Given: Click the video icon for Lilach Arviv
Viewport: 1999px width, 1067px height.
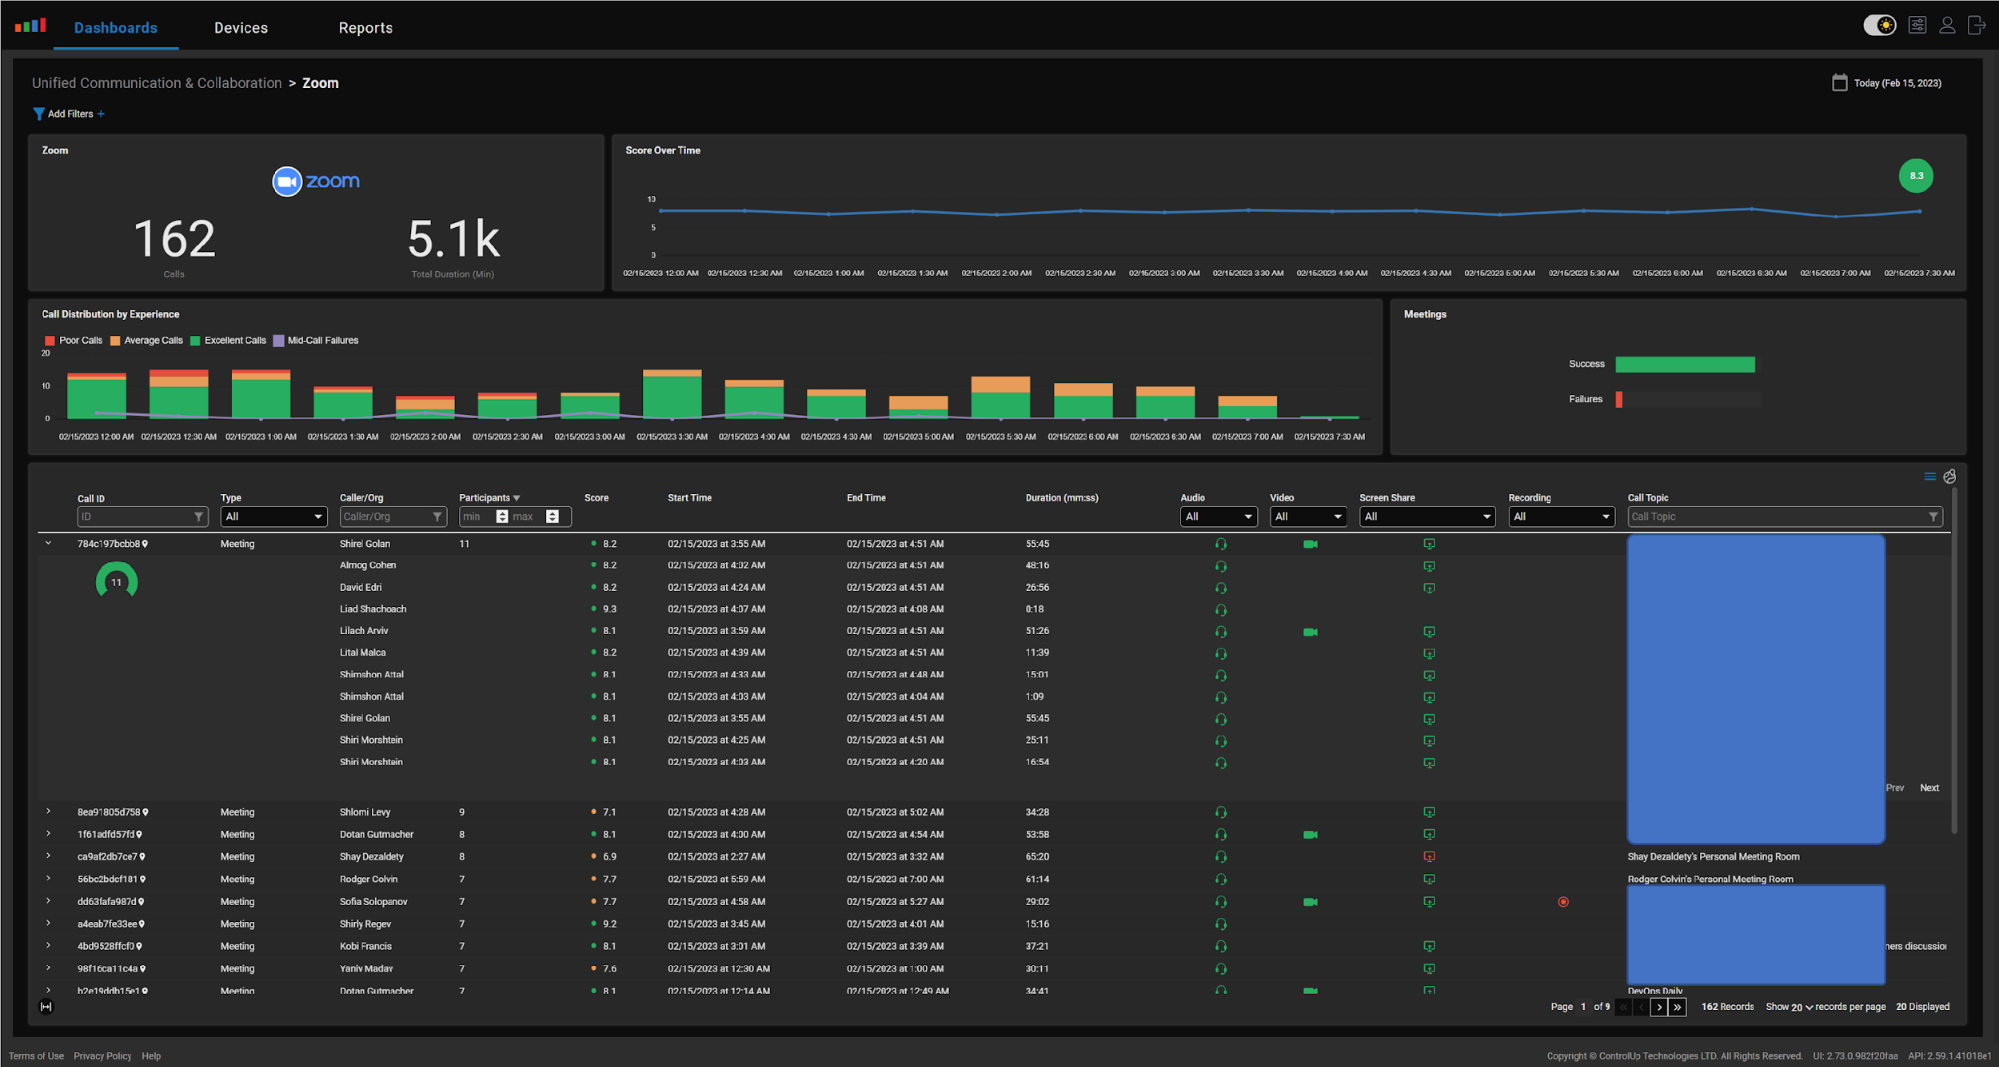Looking at the screenshot, I should click(1310, 632).
